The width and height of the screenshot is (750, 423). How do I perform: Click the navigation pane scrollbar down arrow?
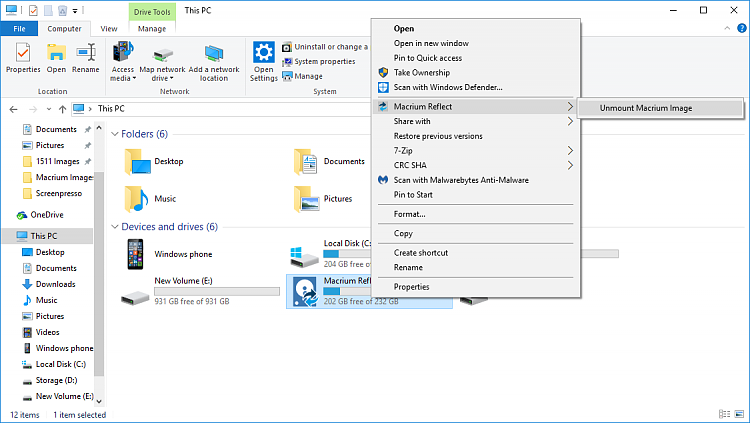pos(99,401)
